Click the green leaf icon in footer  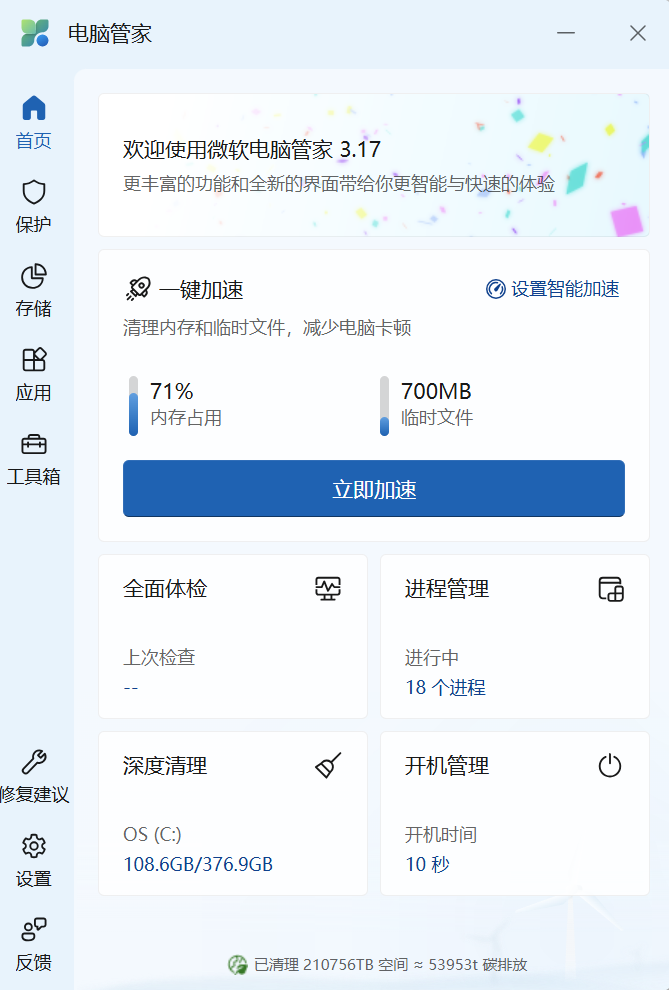coord(237,964)
